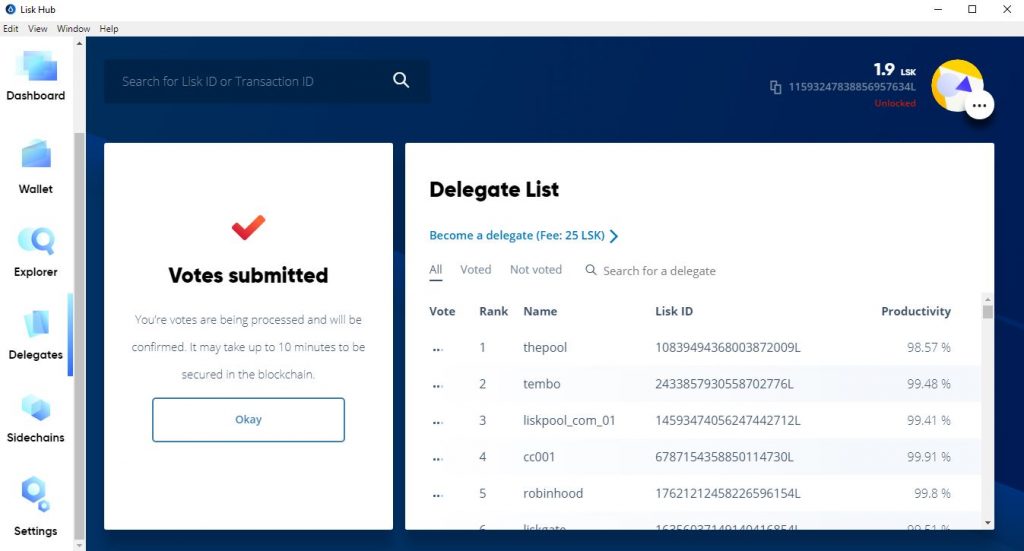Open the Settings section icon

pos(35,494)
